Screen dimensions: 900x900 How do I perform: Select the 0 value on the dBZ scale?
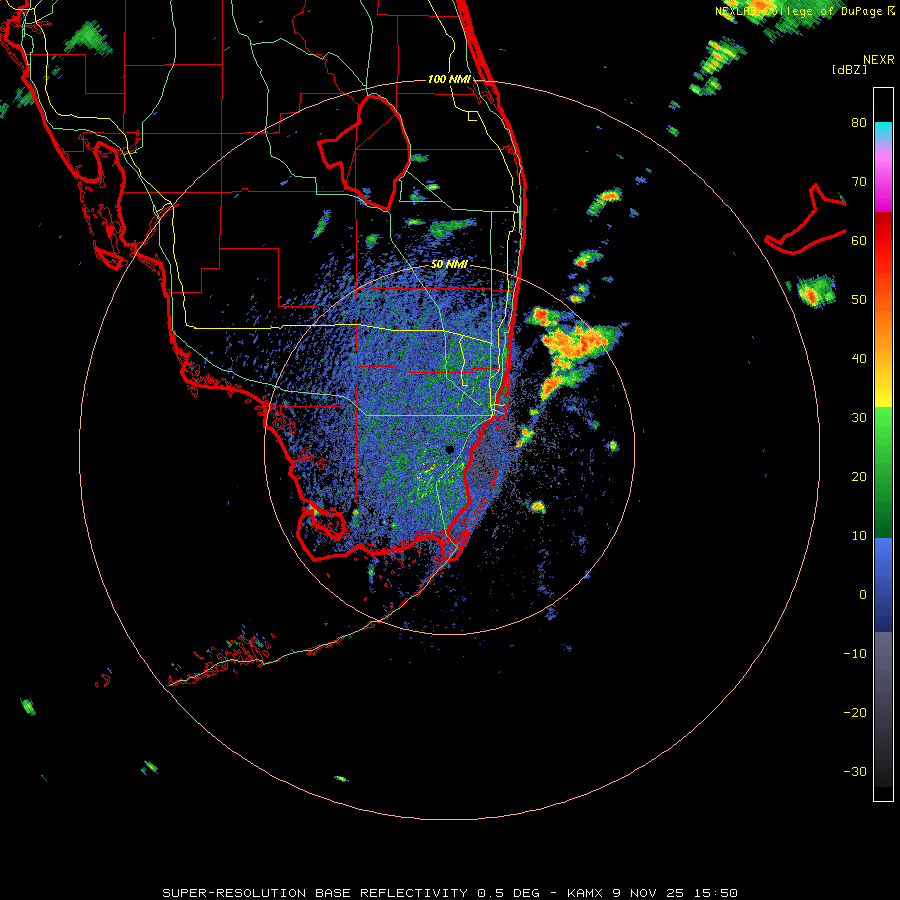pos(863,595)
